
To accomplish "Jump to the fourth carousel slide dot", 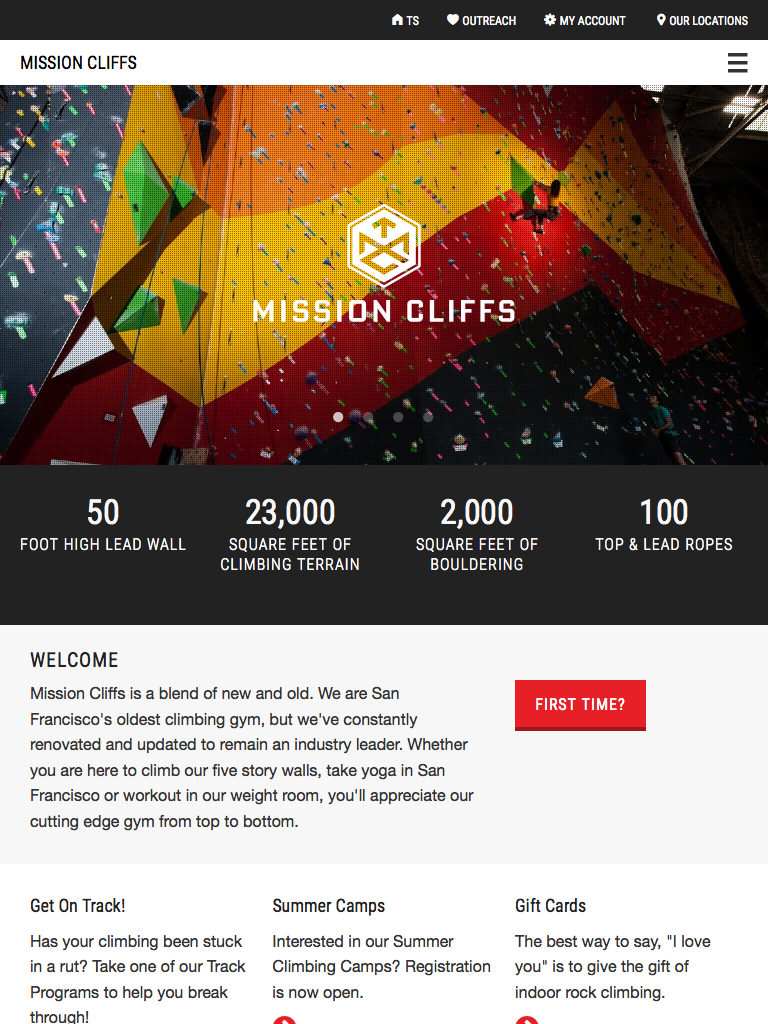I will (428, 417).
